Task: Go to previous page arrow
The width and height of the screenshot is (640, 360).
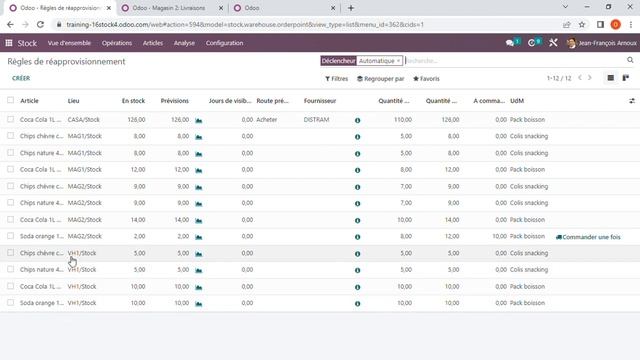Action: tap(580, 78)
